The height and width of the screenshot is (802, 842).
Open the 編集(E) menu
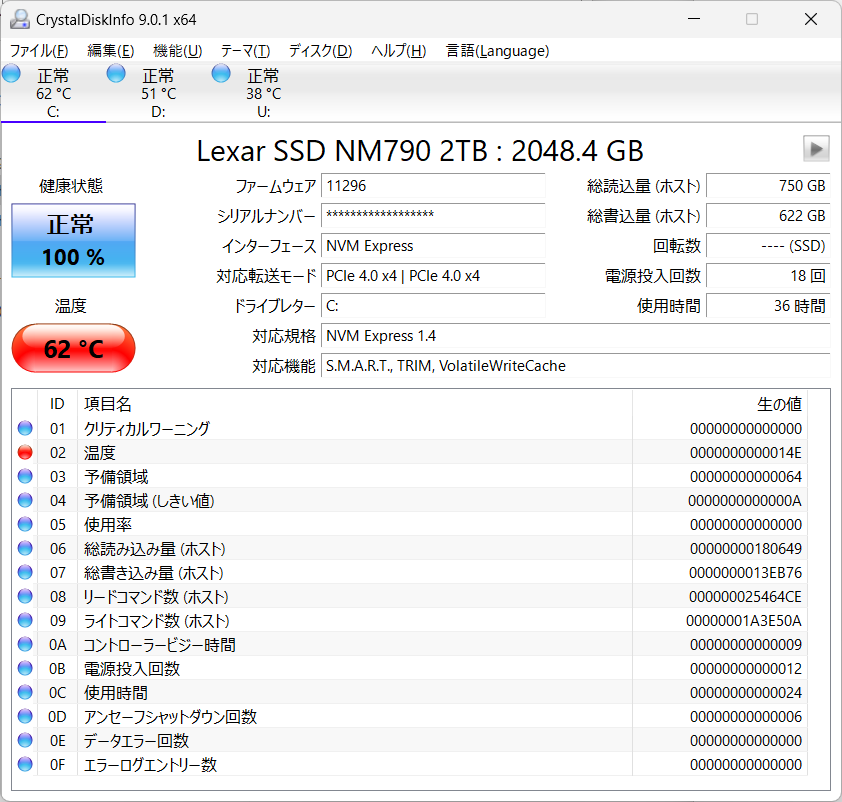[x=111, y=51]
